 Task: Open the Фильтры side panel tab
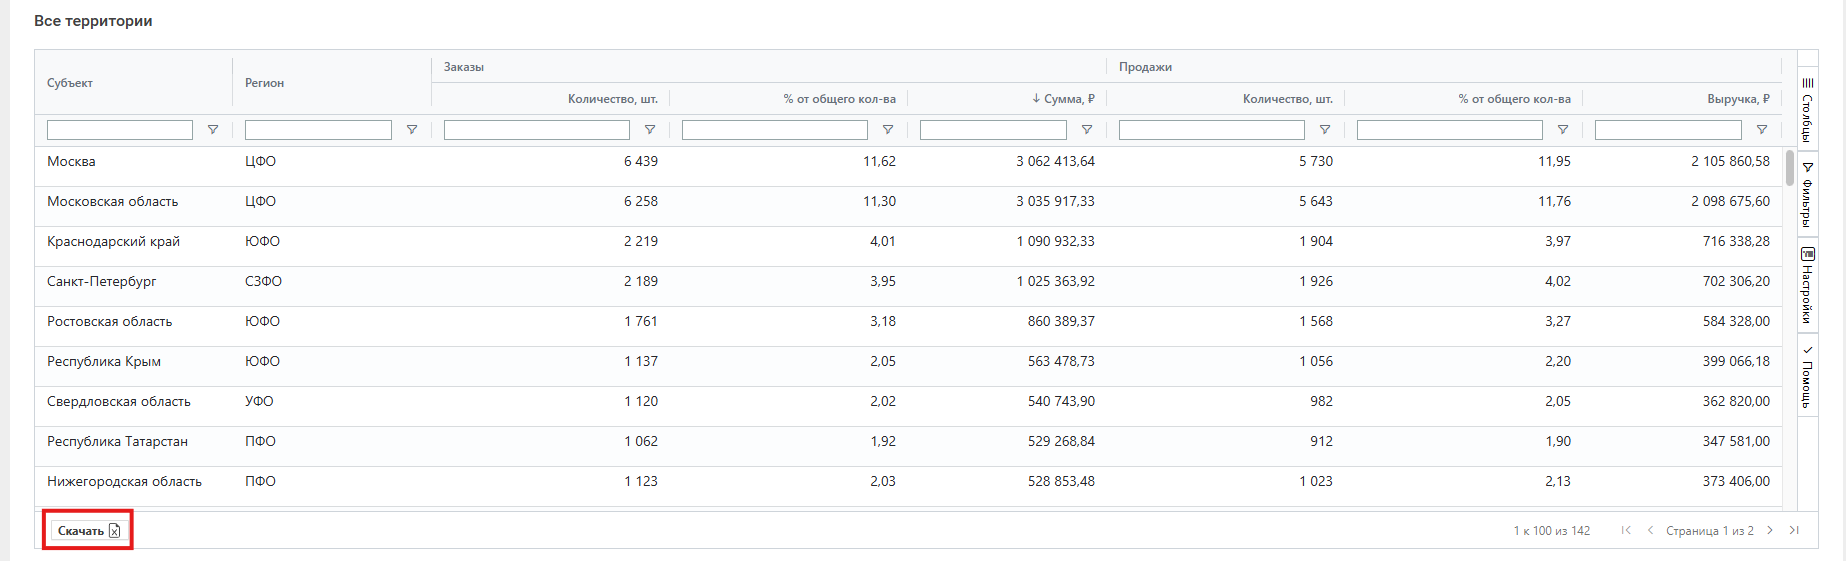pos(1807,193)
